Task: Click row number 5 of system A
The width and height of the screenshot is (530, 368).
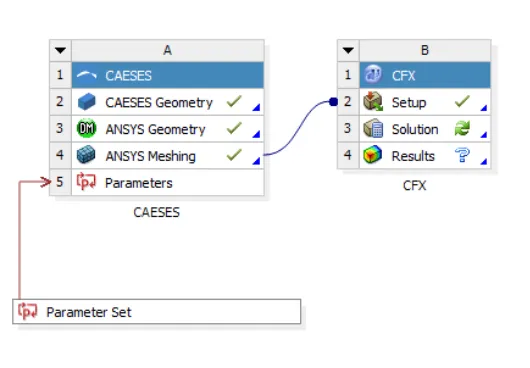Action: point(60,182)
